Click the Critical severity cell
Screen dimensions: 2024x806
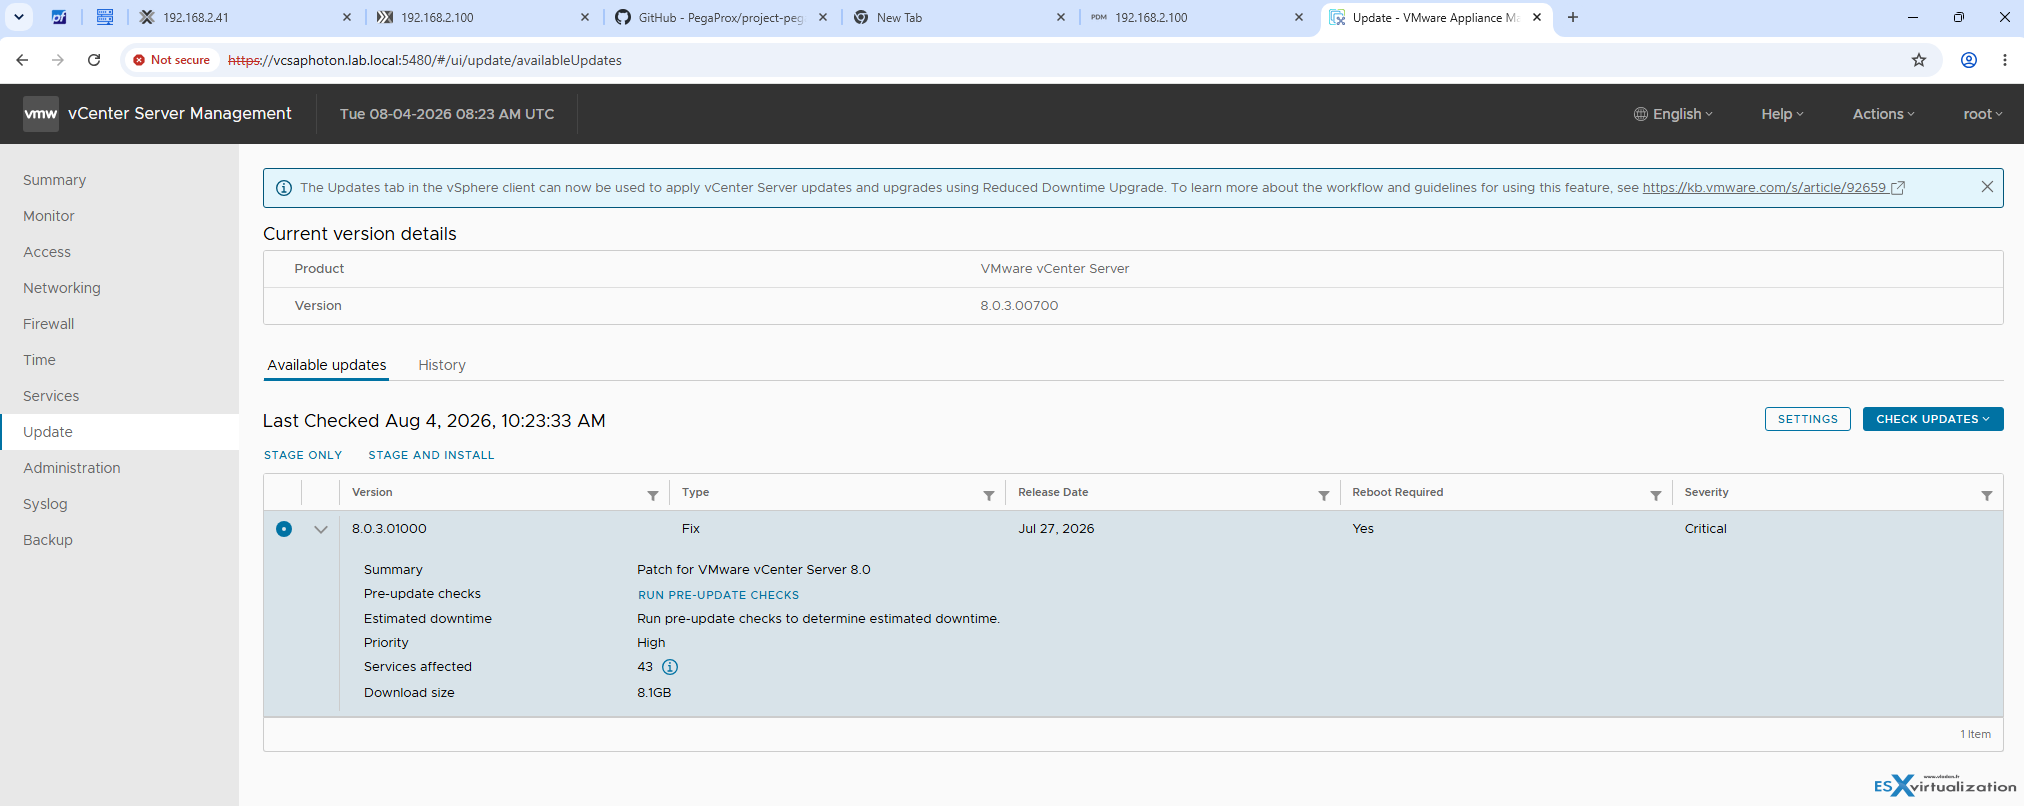point(1705,529)
